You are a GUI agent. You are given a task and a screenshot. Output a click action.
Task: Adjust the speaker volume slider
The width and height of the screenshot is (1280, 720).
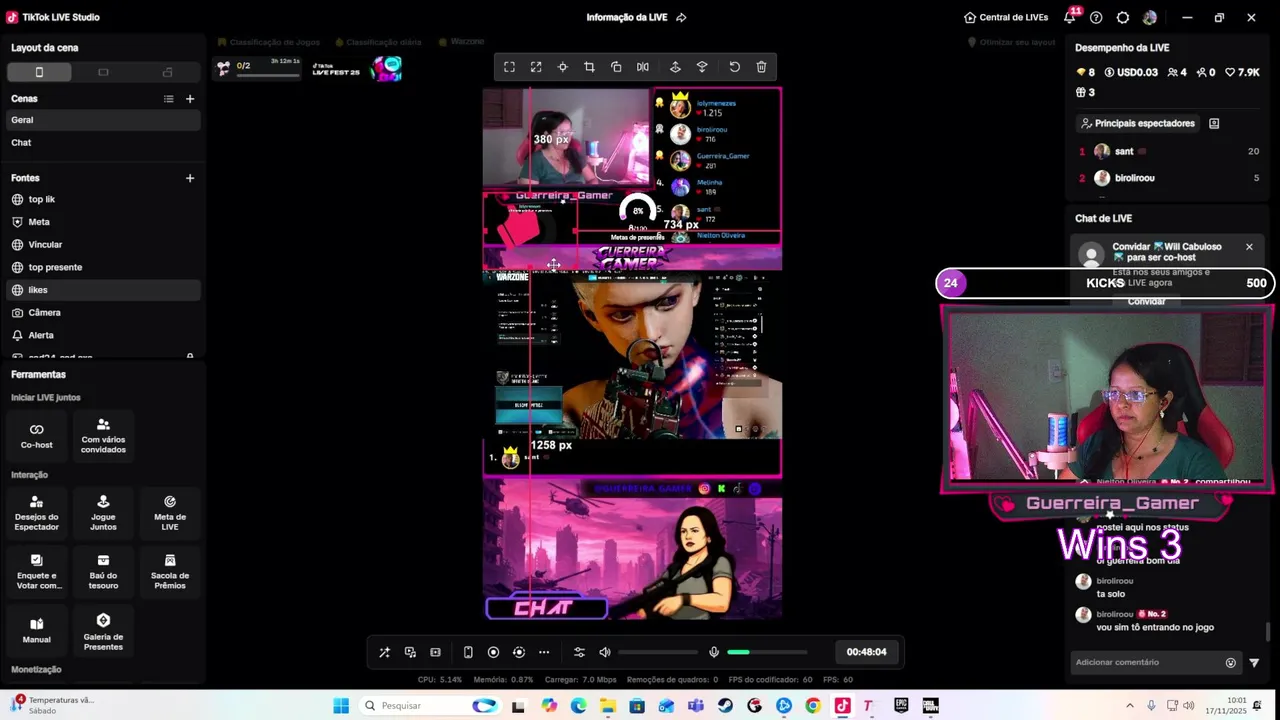click(x=658, y=652)
